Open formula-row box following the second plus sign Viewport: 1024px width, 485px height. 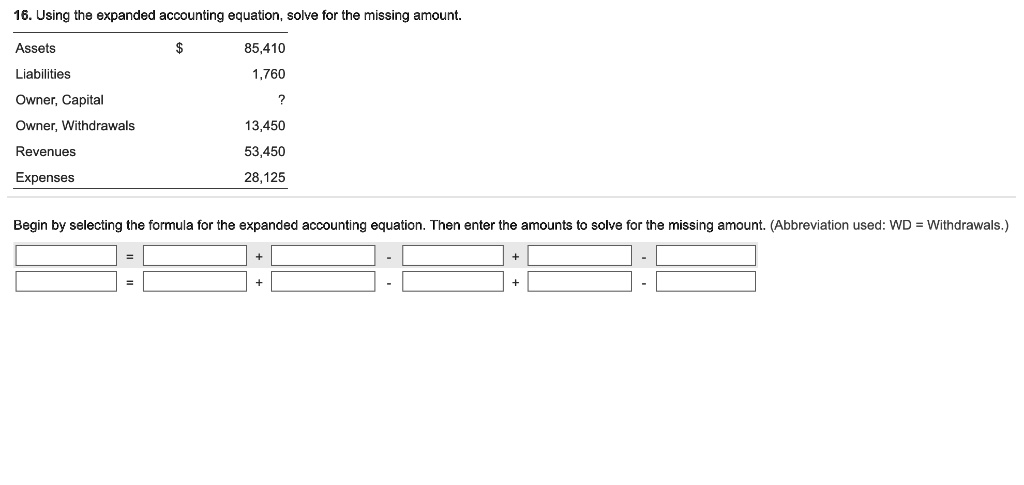point(579,256)
